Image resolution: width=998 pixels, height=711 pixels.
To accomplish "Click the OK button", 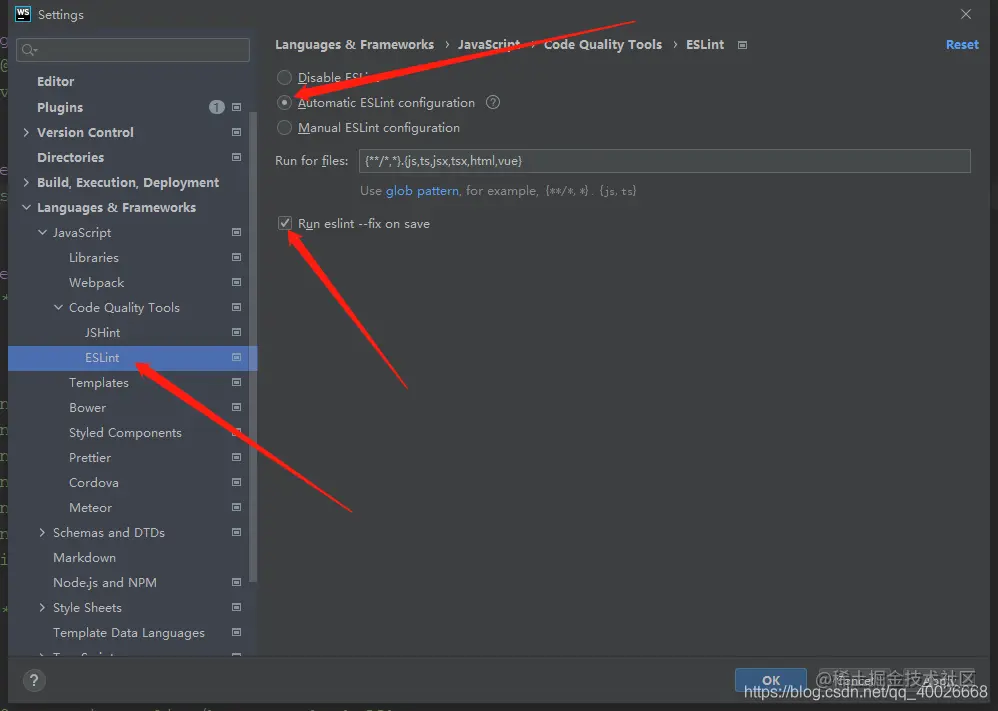I will [x=771, y=680].
